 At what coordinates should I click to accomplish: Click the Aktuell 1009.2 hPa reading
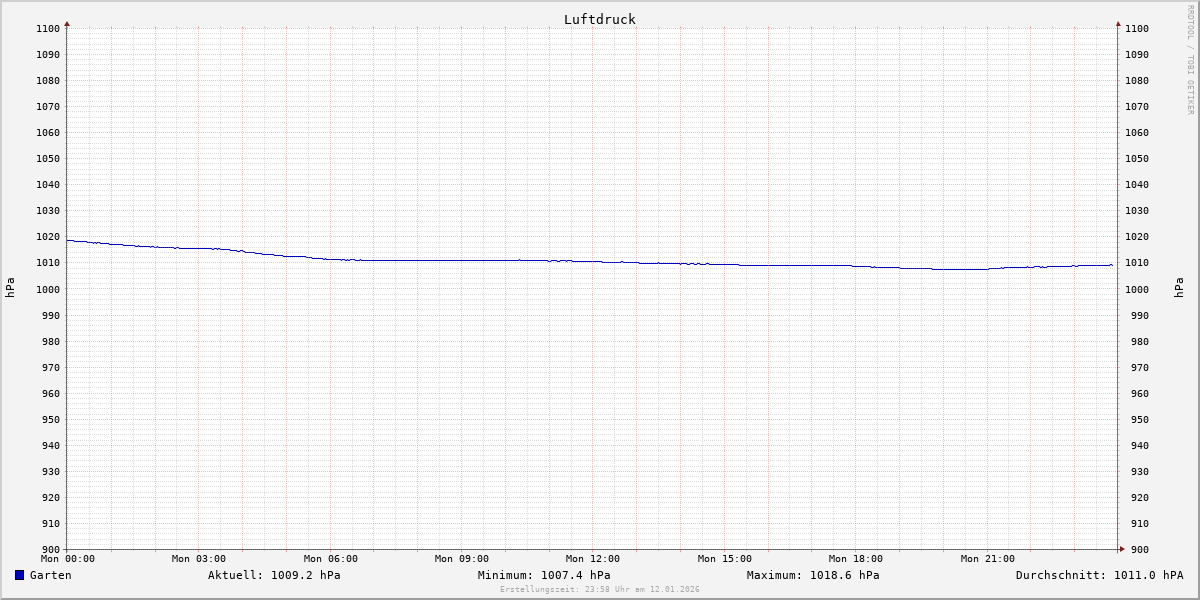(274, 575)
